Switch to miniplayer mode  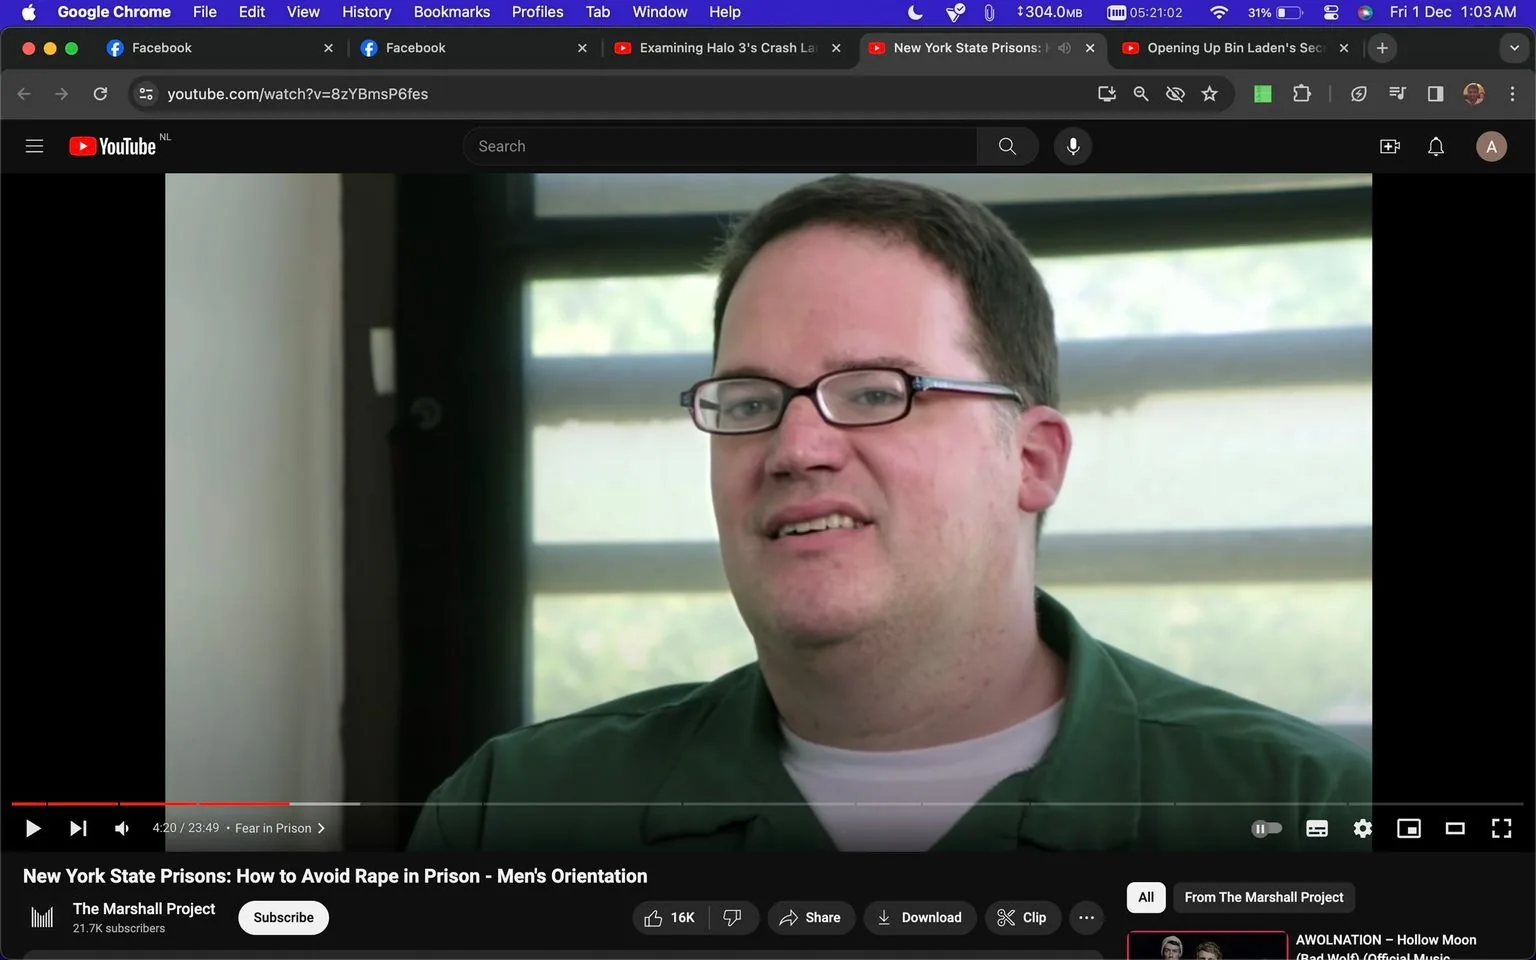(1409, 828)
